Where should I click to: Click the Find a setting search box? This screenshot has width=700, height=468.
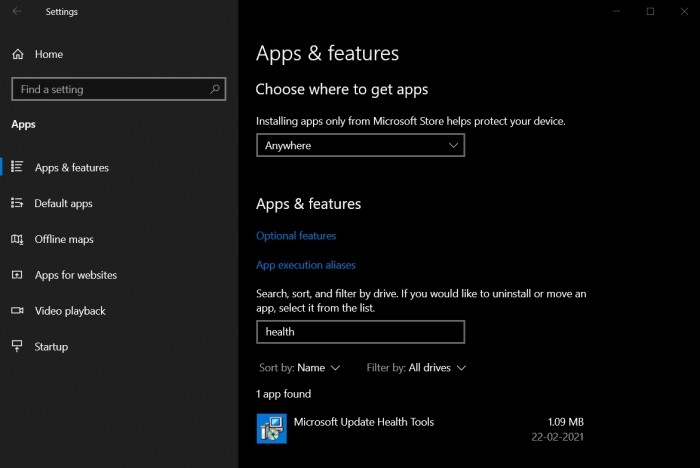coord(110,89)
